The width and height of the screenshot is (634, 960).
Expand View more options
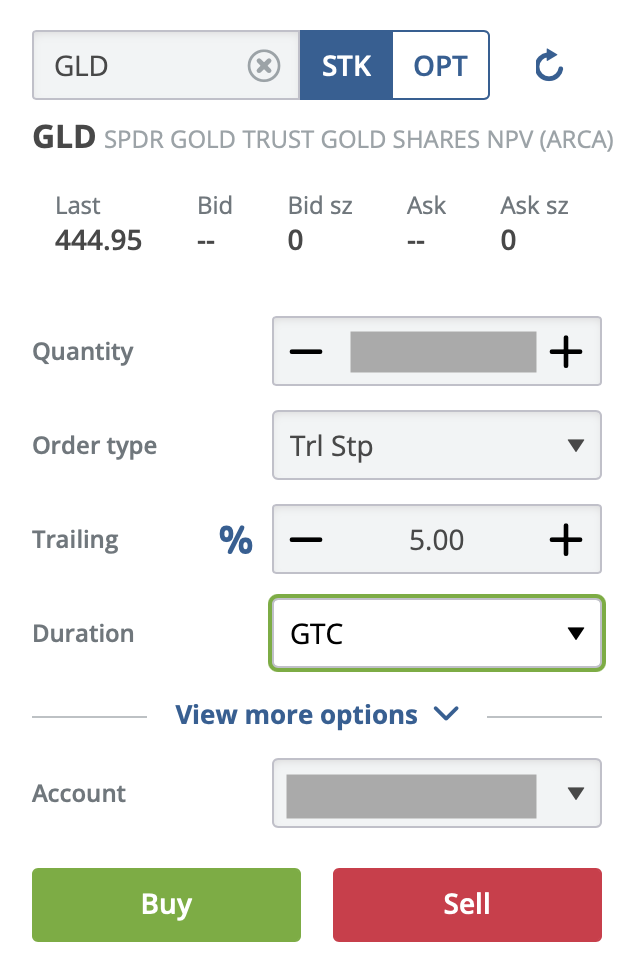pyautogui.click(x=296, y=715)
